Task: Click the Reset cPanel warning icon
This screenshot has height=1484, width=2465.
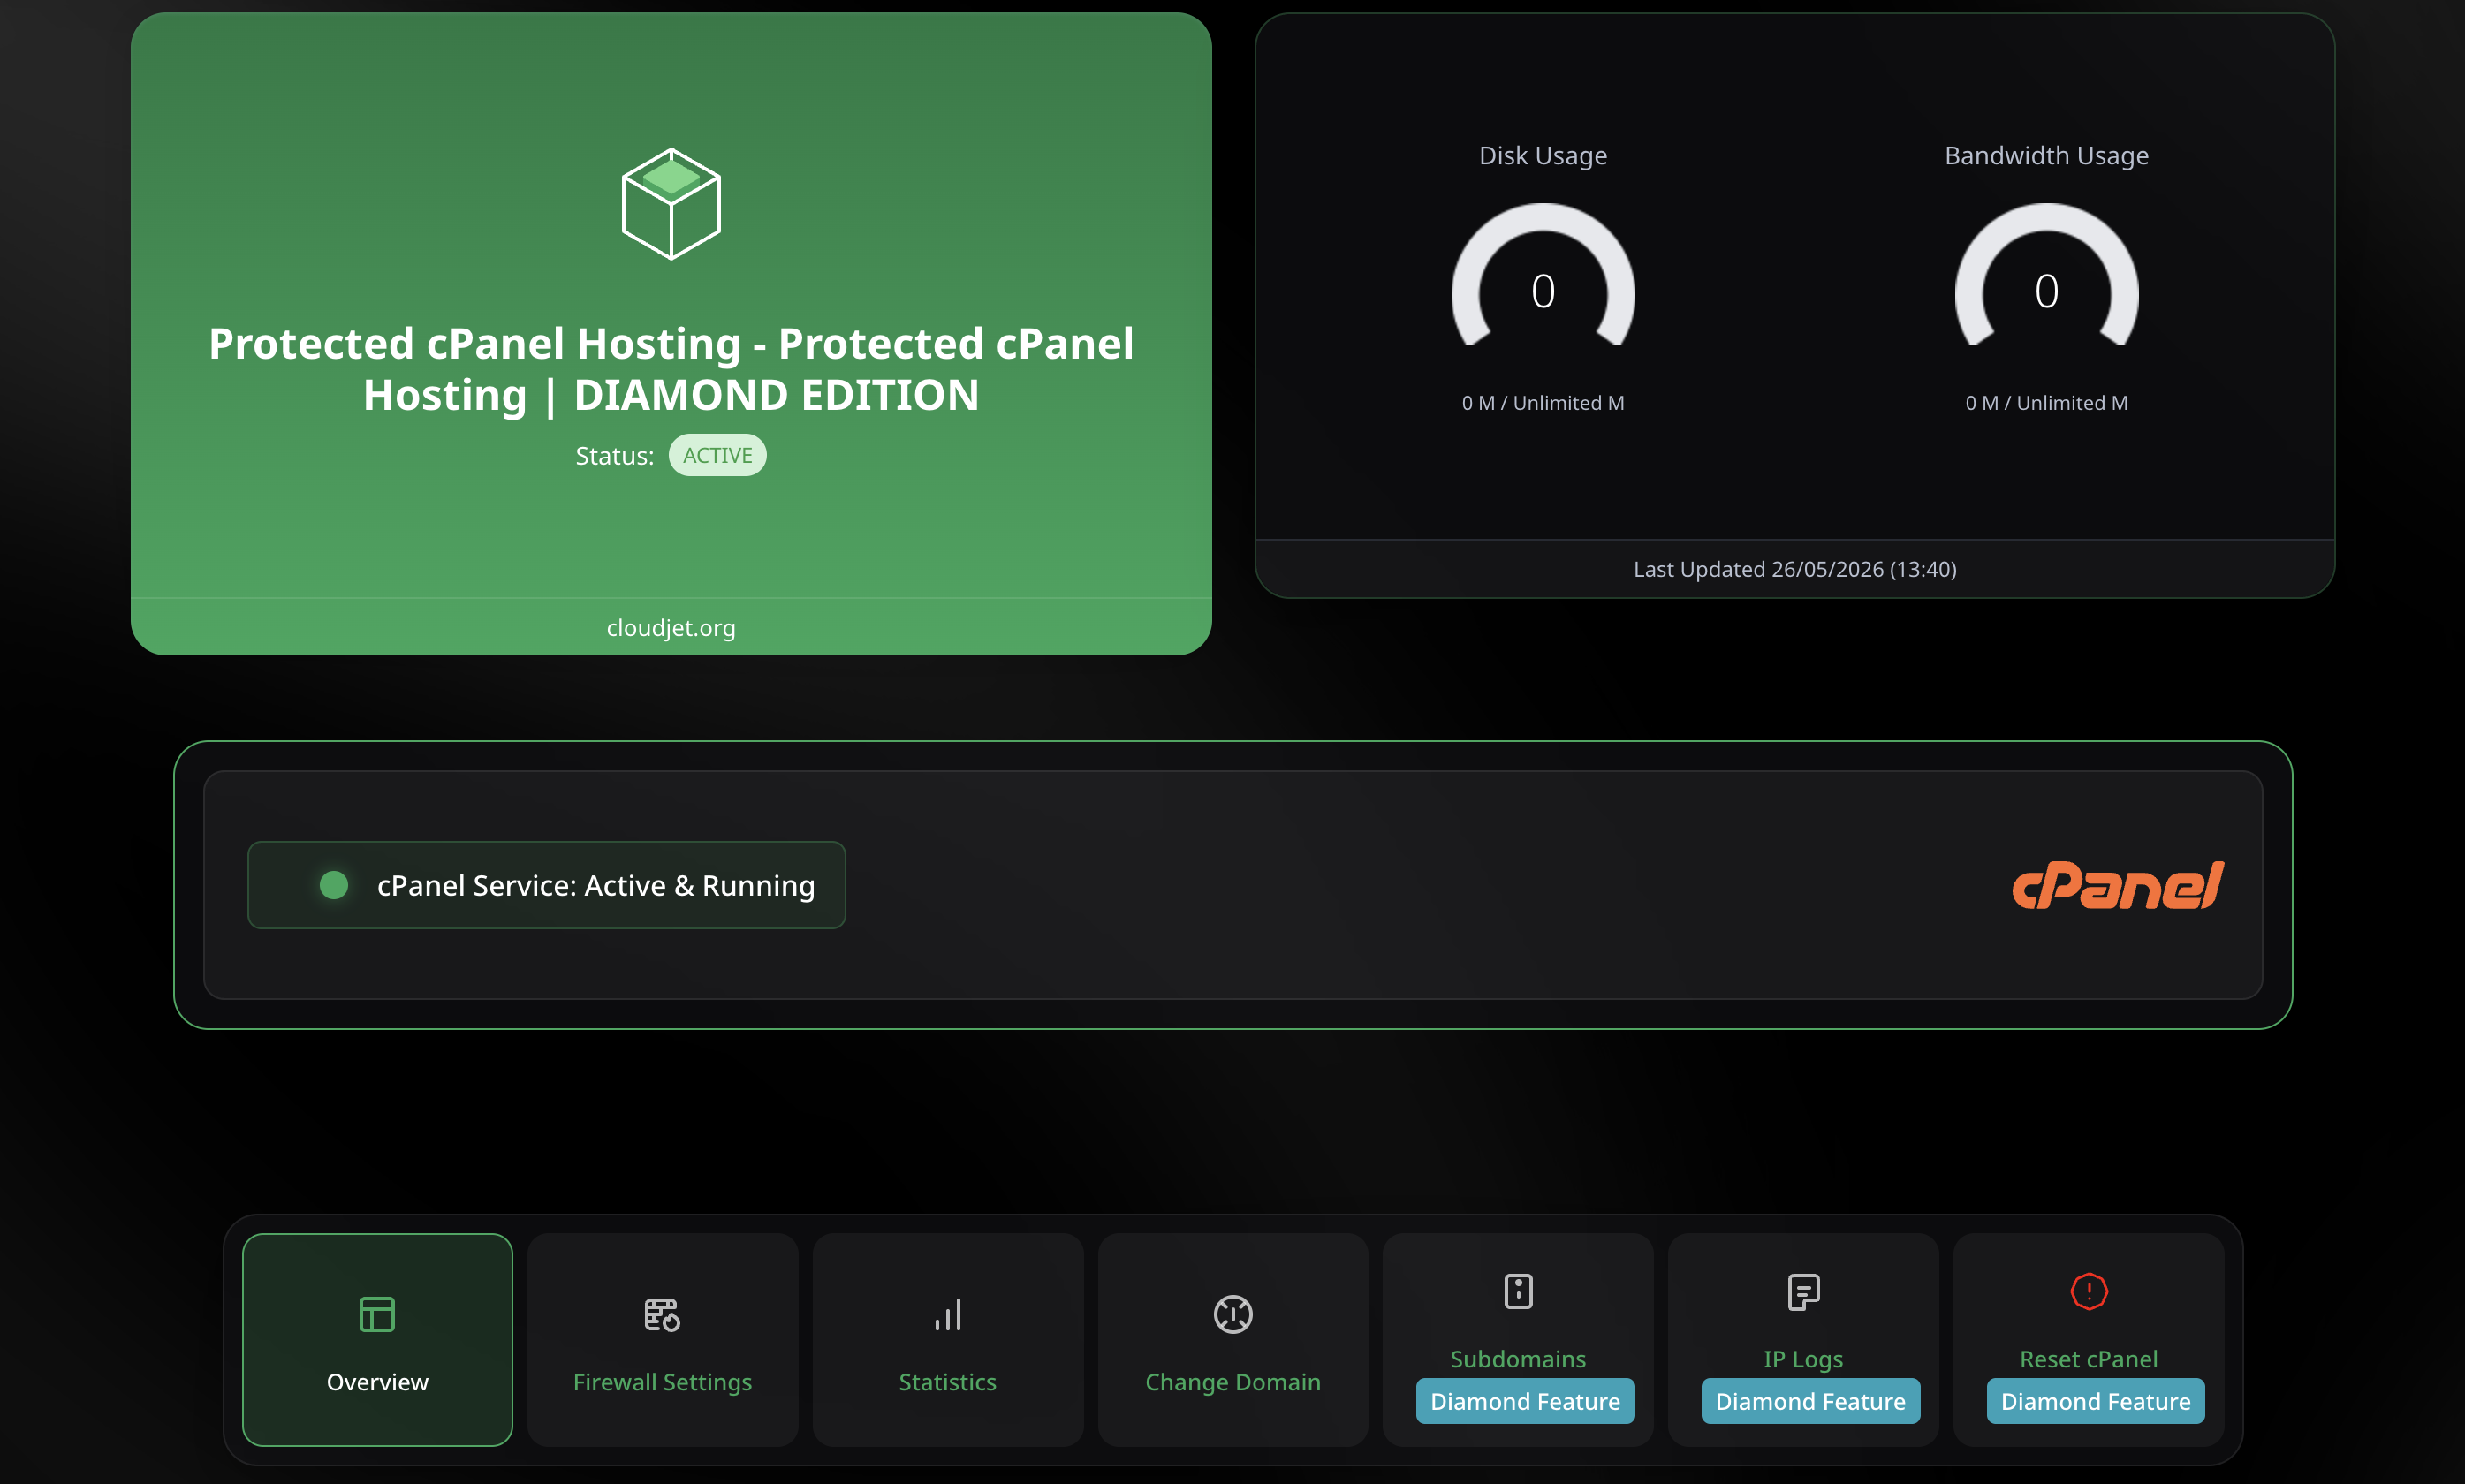Action: click(2089, 1291)
